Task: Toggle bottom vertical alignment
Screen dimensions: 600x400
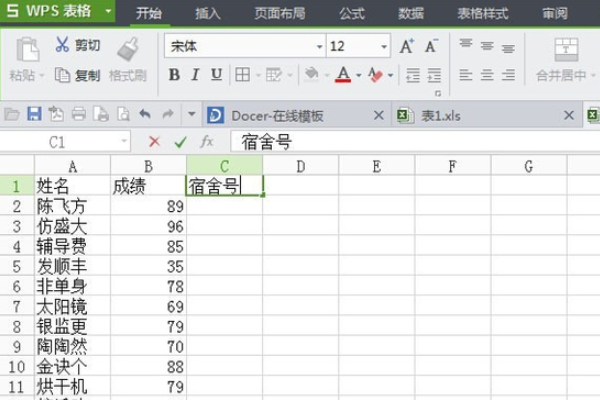Action: [508, 49]
